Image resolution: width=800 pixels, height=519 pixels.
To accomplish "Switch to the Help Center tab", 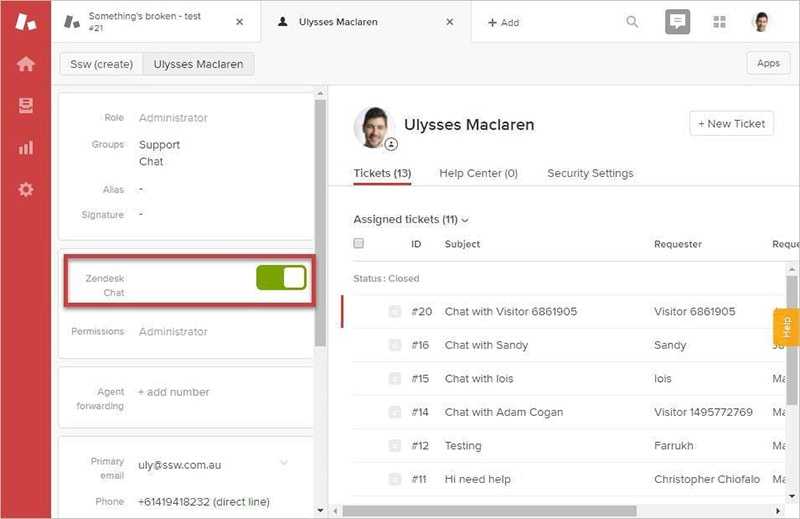I will 478,173.
